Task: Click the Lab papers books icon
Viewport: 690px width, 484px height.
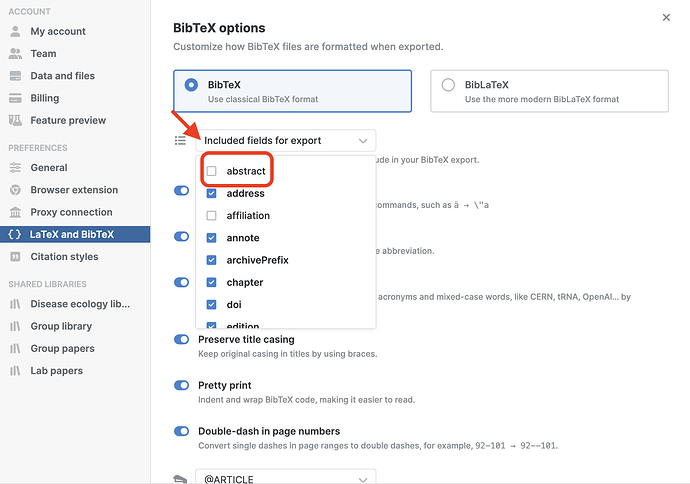Action: point(15,371)
